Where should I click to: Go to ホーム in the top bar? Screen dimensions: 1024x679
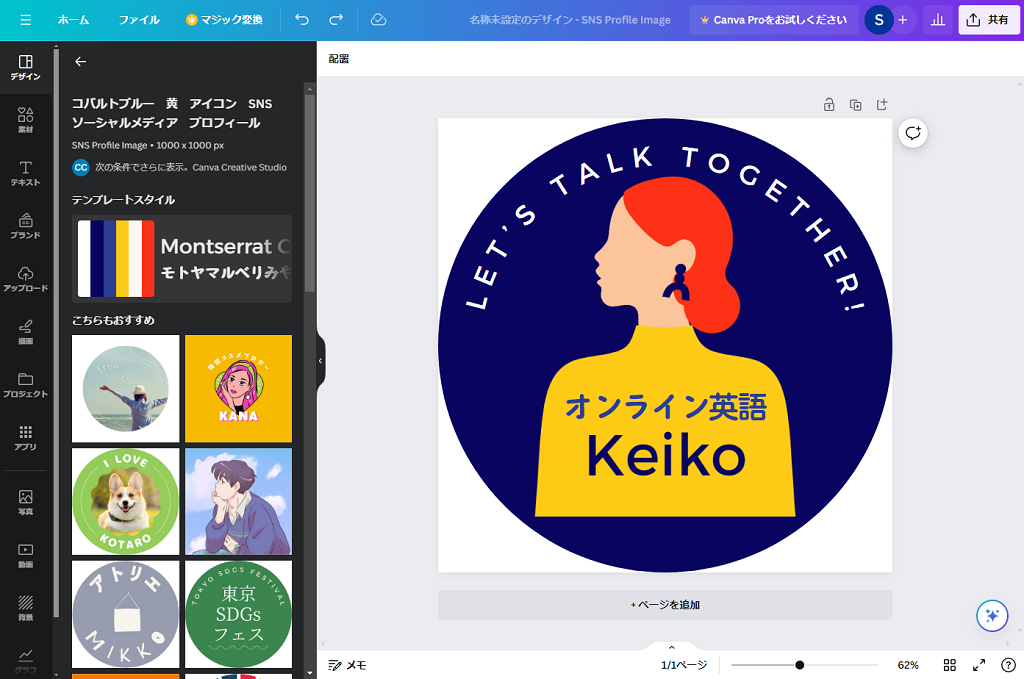73,20
